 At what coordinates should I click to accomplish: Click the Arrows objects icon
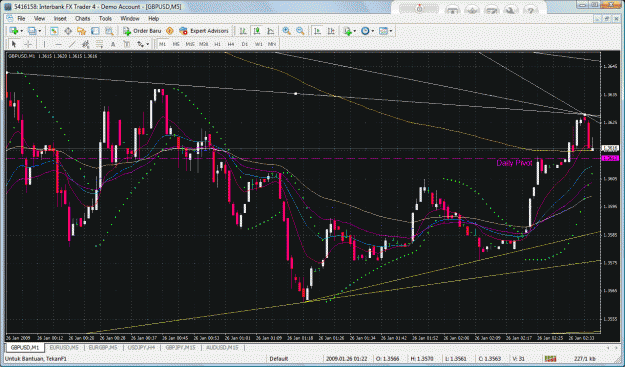140,44
